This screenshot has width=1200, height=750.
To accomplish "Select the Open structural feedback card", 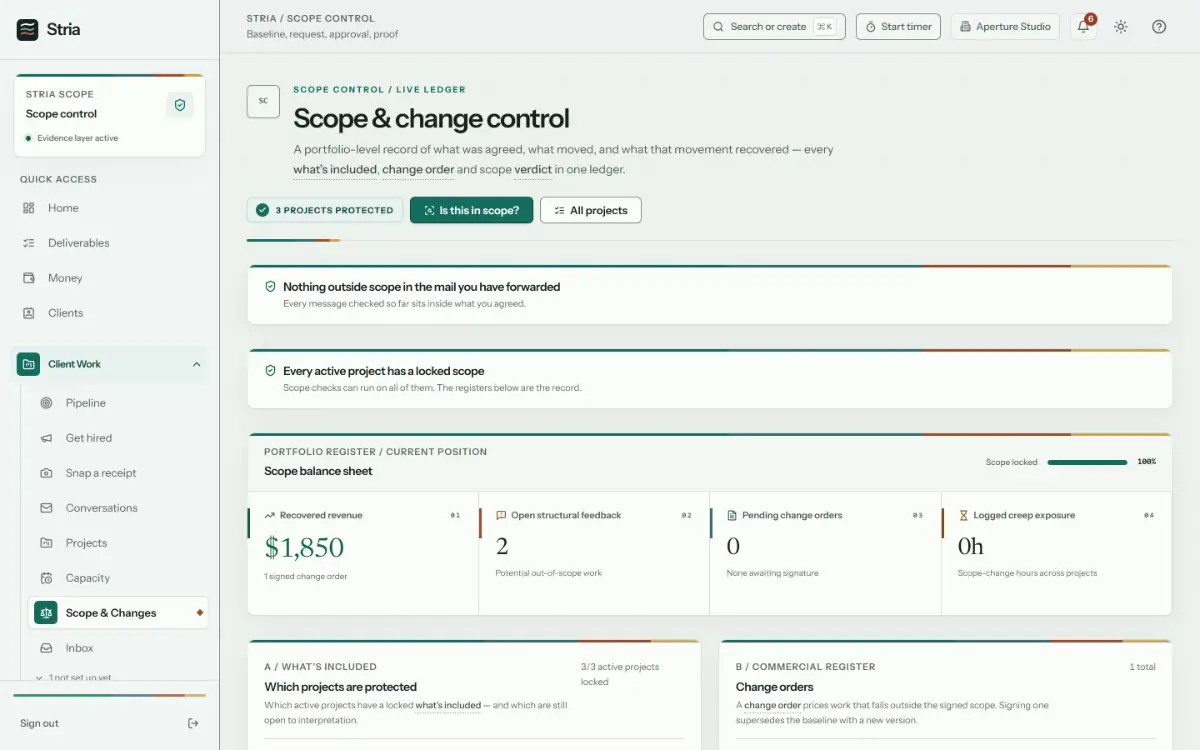I will pos(594,552).
